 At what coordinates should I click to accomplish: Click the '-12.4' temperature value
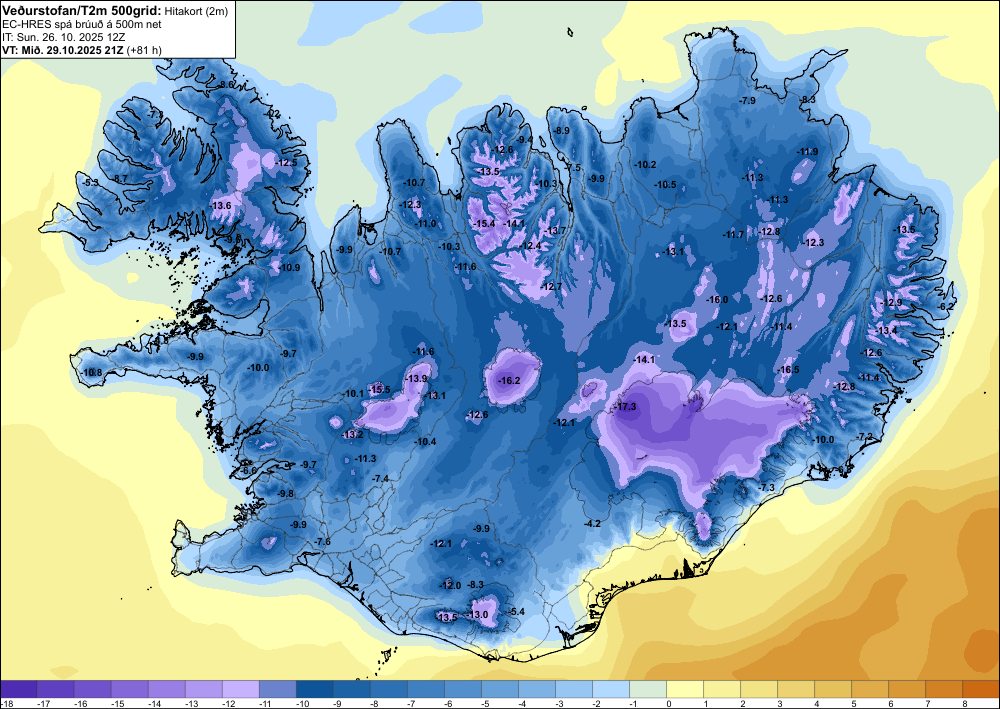(530, 245)
